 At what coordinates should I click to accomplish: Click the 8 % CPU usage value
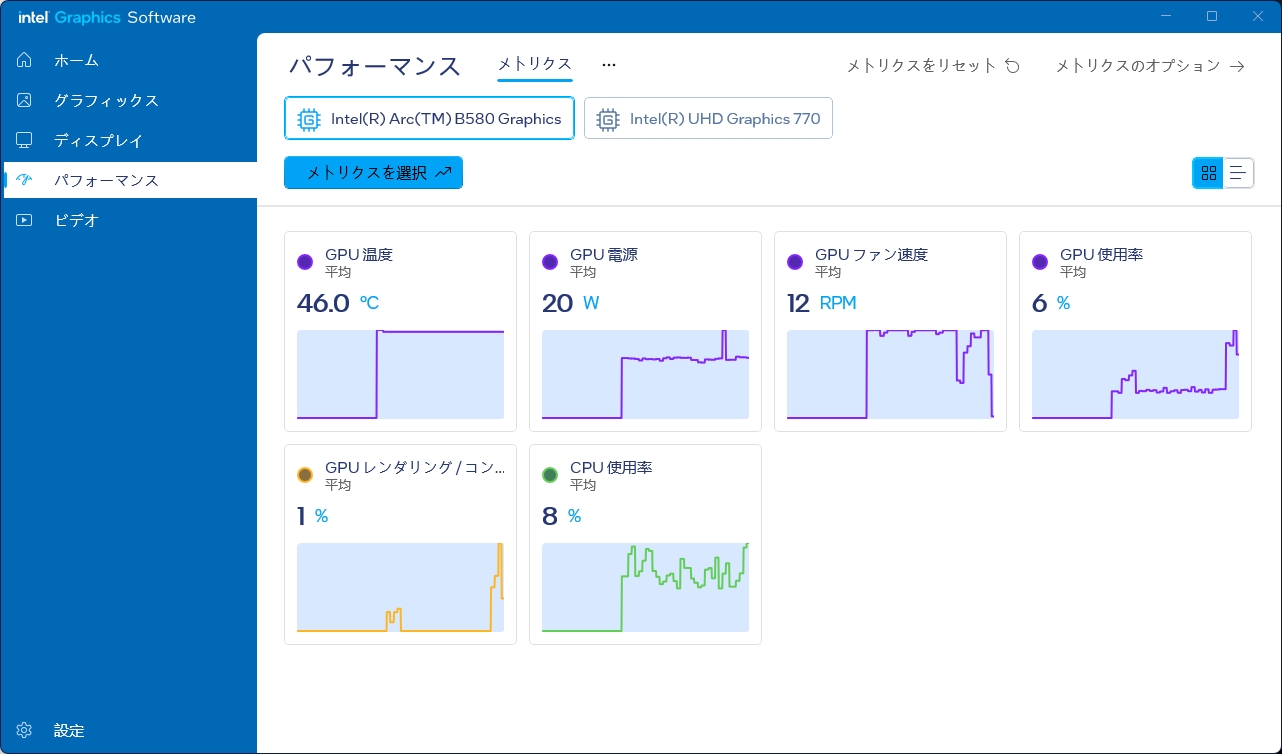point(561,516)
